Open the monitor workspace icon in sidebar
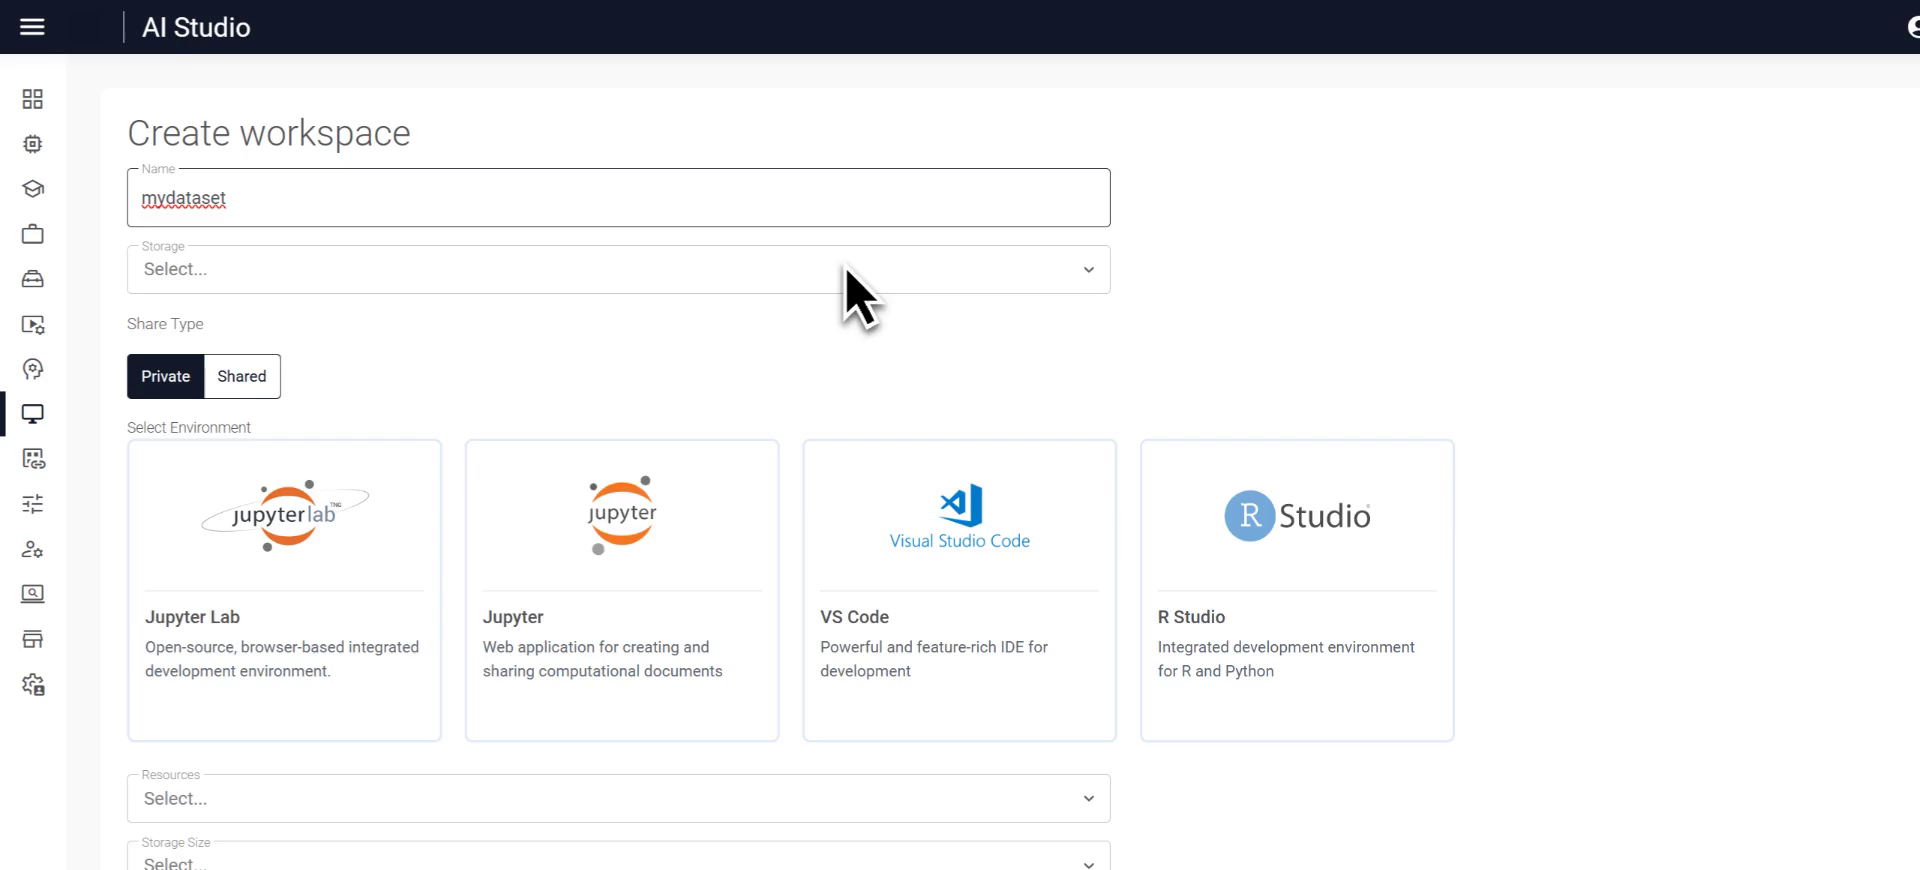The image size is (1920, 870). click(x=32, y=414)
